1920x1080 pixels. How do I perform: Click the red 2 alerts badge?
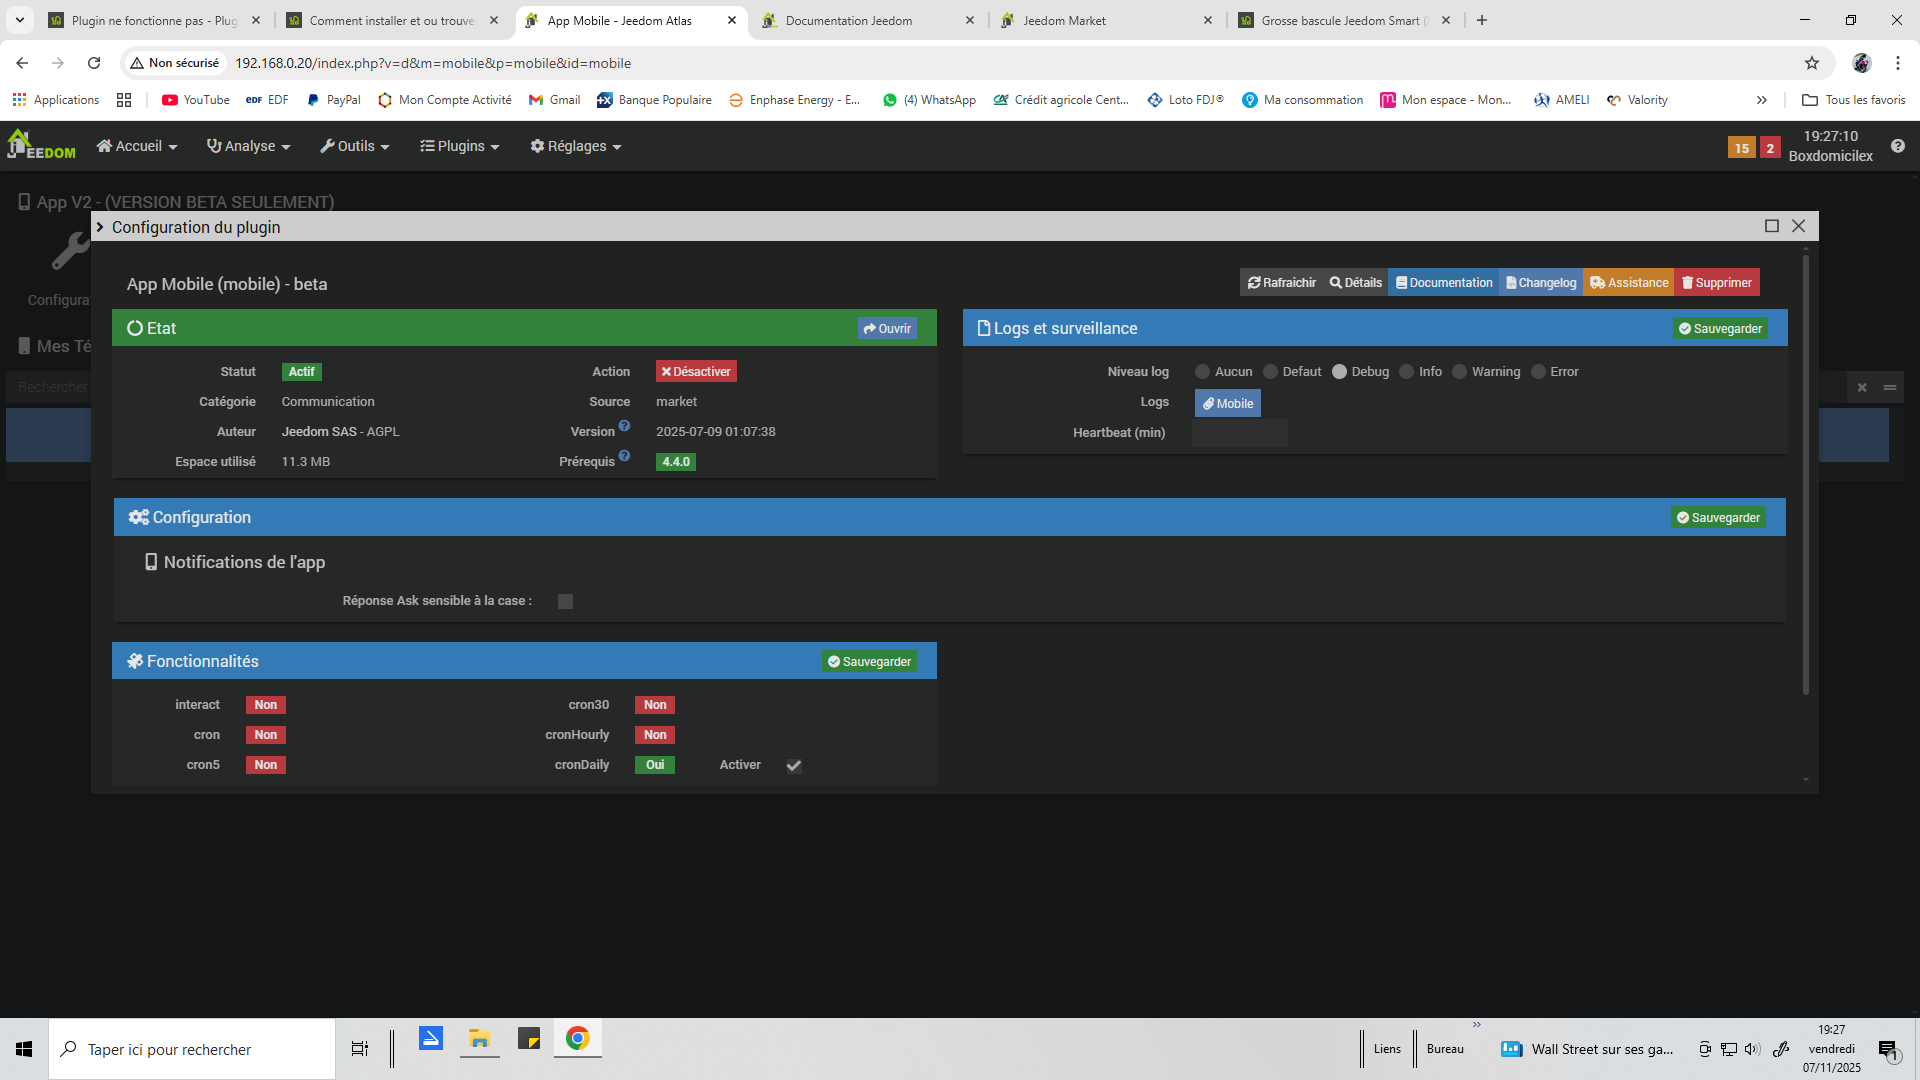coord(1770,148)
